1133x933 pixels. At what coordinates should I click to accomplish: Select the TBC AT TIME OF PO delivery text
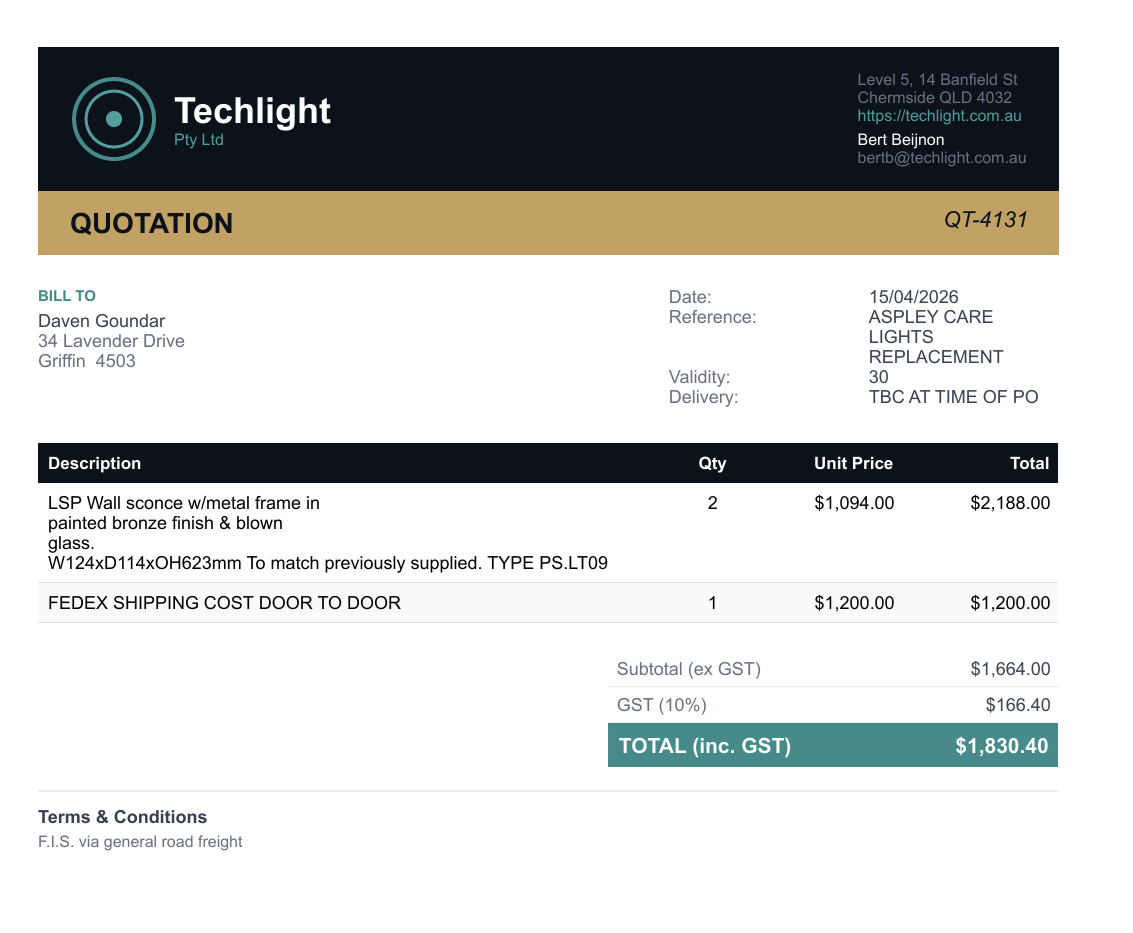(953, 397)
